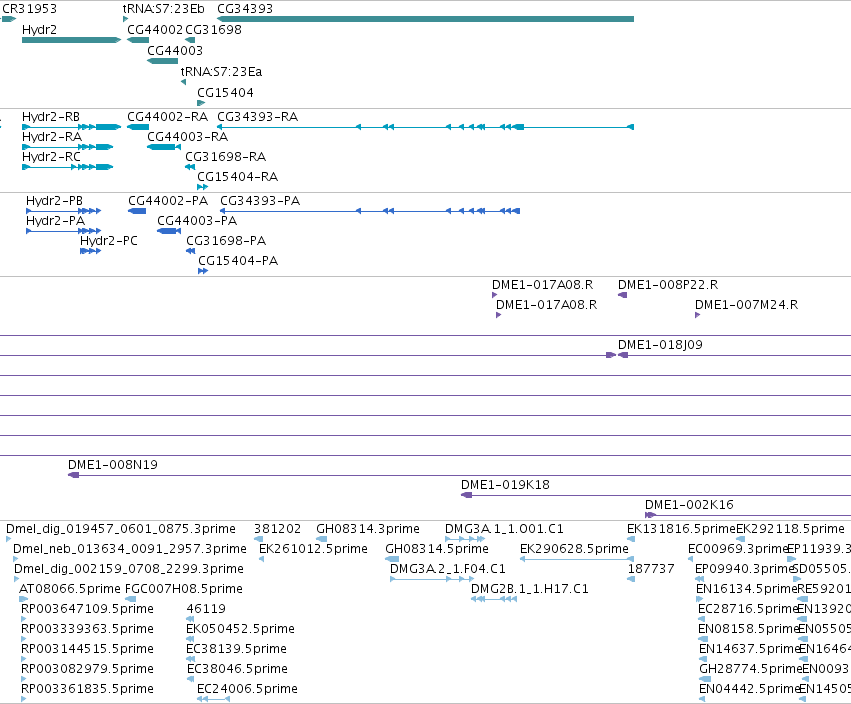This screenshot has height=704, width=851.
Task: Click the Hydr2-PB protein label
Action: coord(54,201)
